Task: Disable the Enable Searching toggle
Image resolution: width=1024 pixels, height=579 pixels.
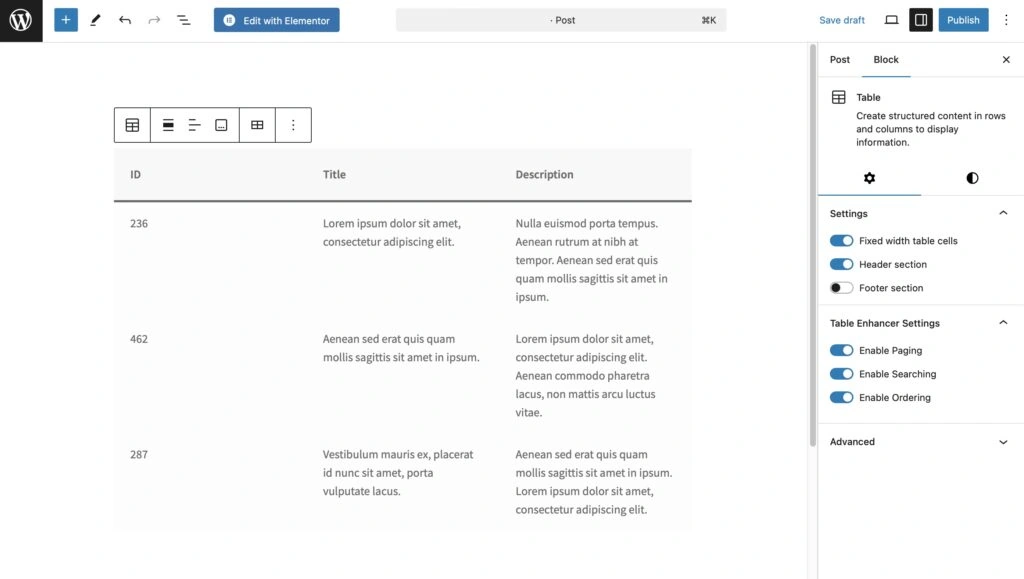Action: point(841,374)
